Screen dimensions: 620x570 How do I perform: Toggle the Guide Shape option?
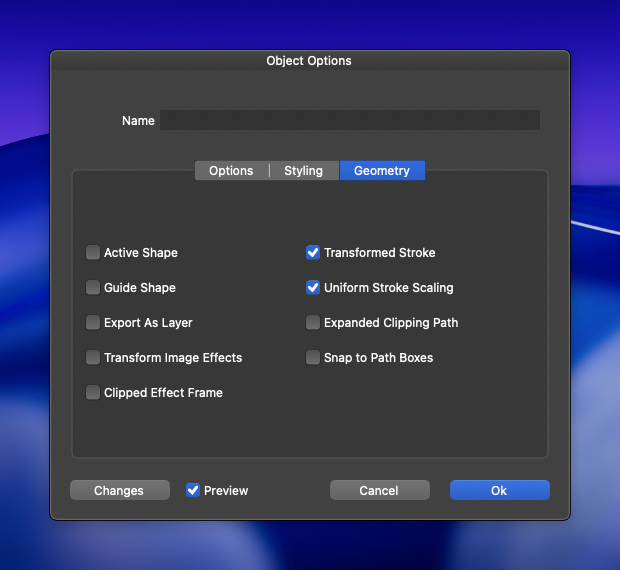93,288
